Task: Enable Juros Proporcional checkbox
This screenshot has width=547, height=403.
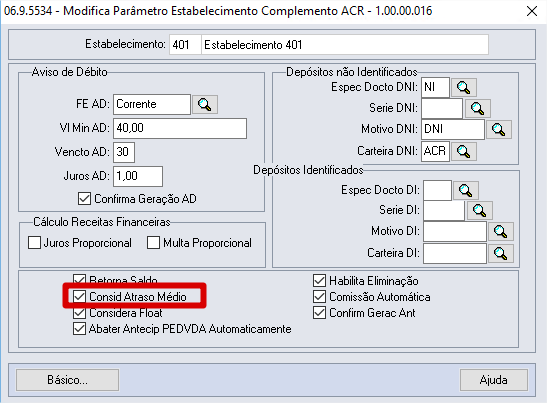Action: coord(34,242)
